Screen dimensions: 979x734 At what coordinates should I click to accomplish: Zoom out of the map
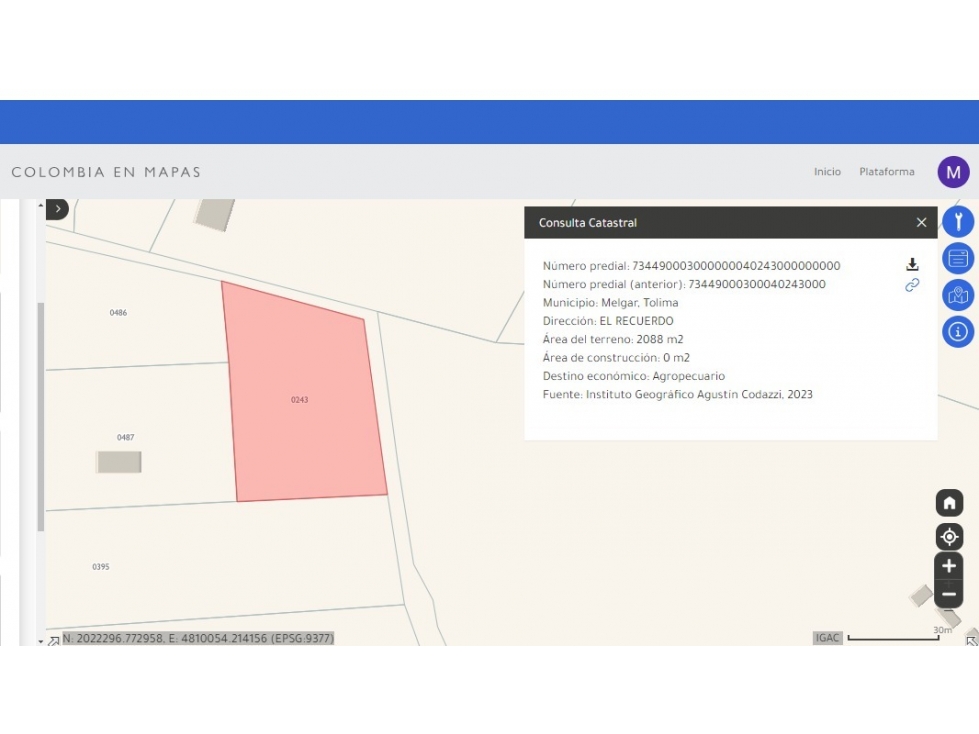pyautogui.click(x=949, y=594)
